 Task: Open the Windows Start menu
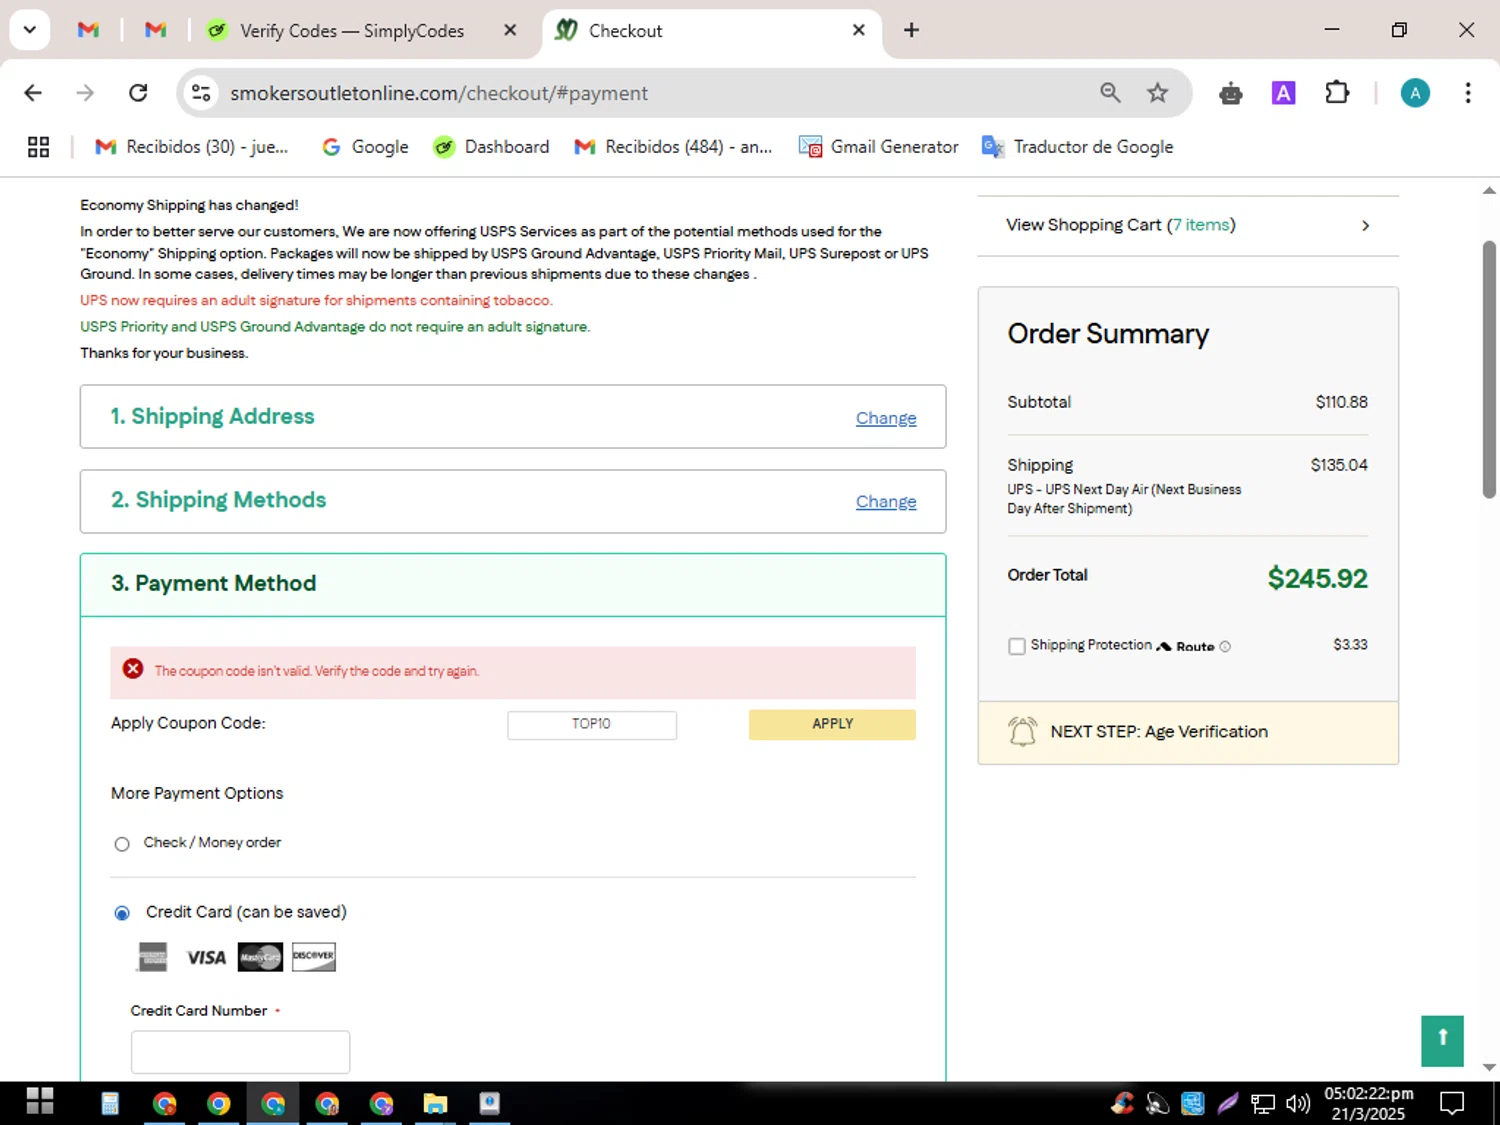(x=40, y=1102)
